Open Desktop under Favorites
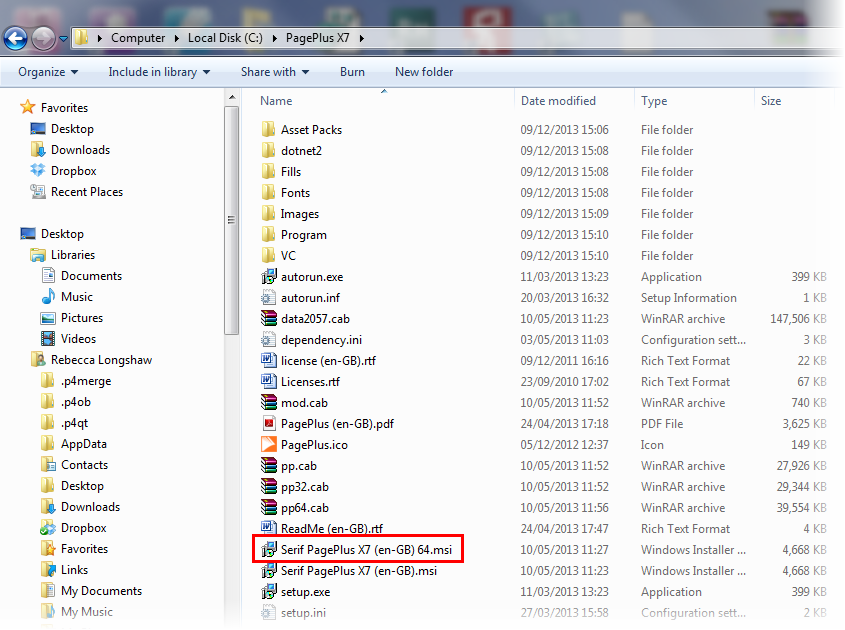Screen dimensions: 845x630 72,129
